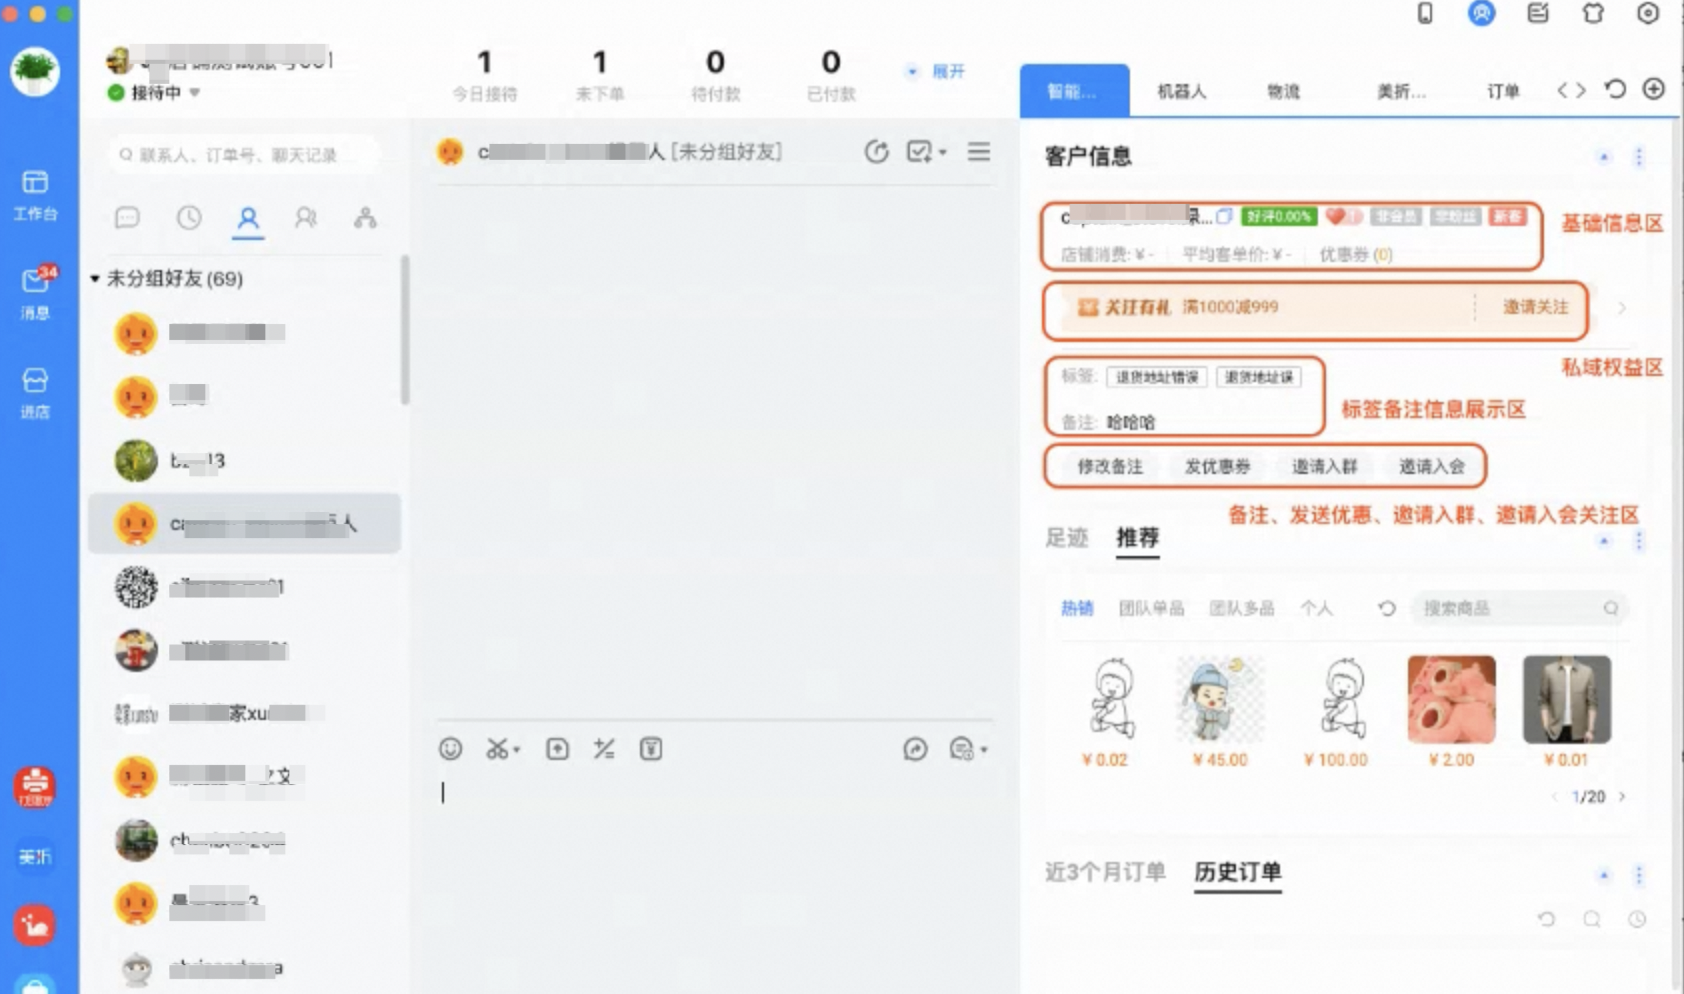Refresh the recommended products list
The height and width of the screenshot is (994, 1684).
(1387, 608)
